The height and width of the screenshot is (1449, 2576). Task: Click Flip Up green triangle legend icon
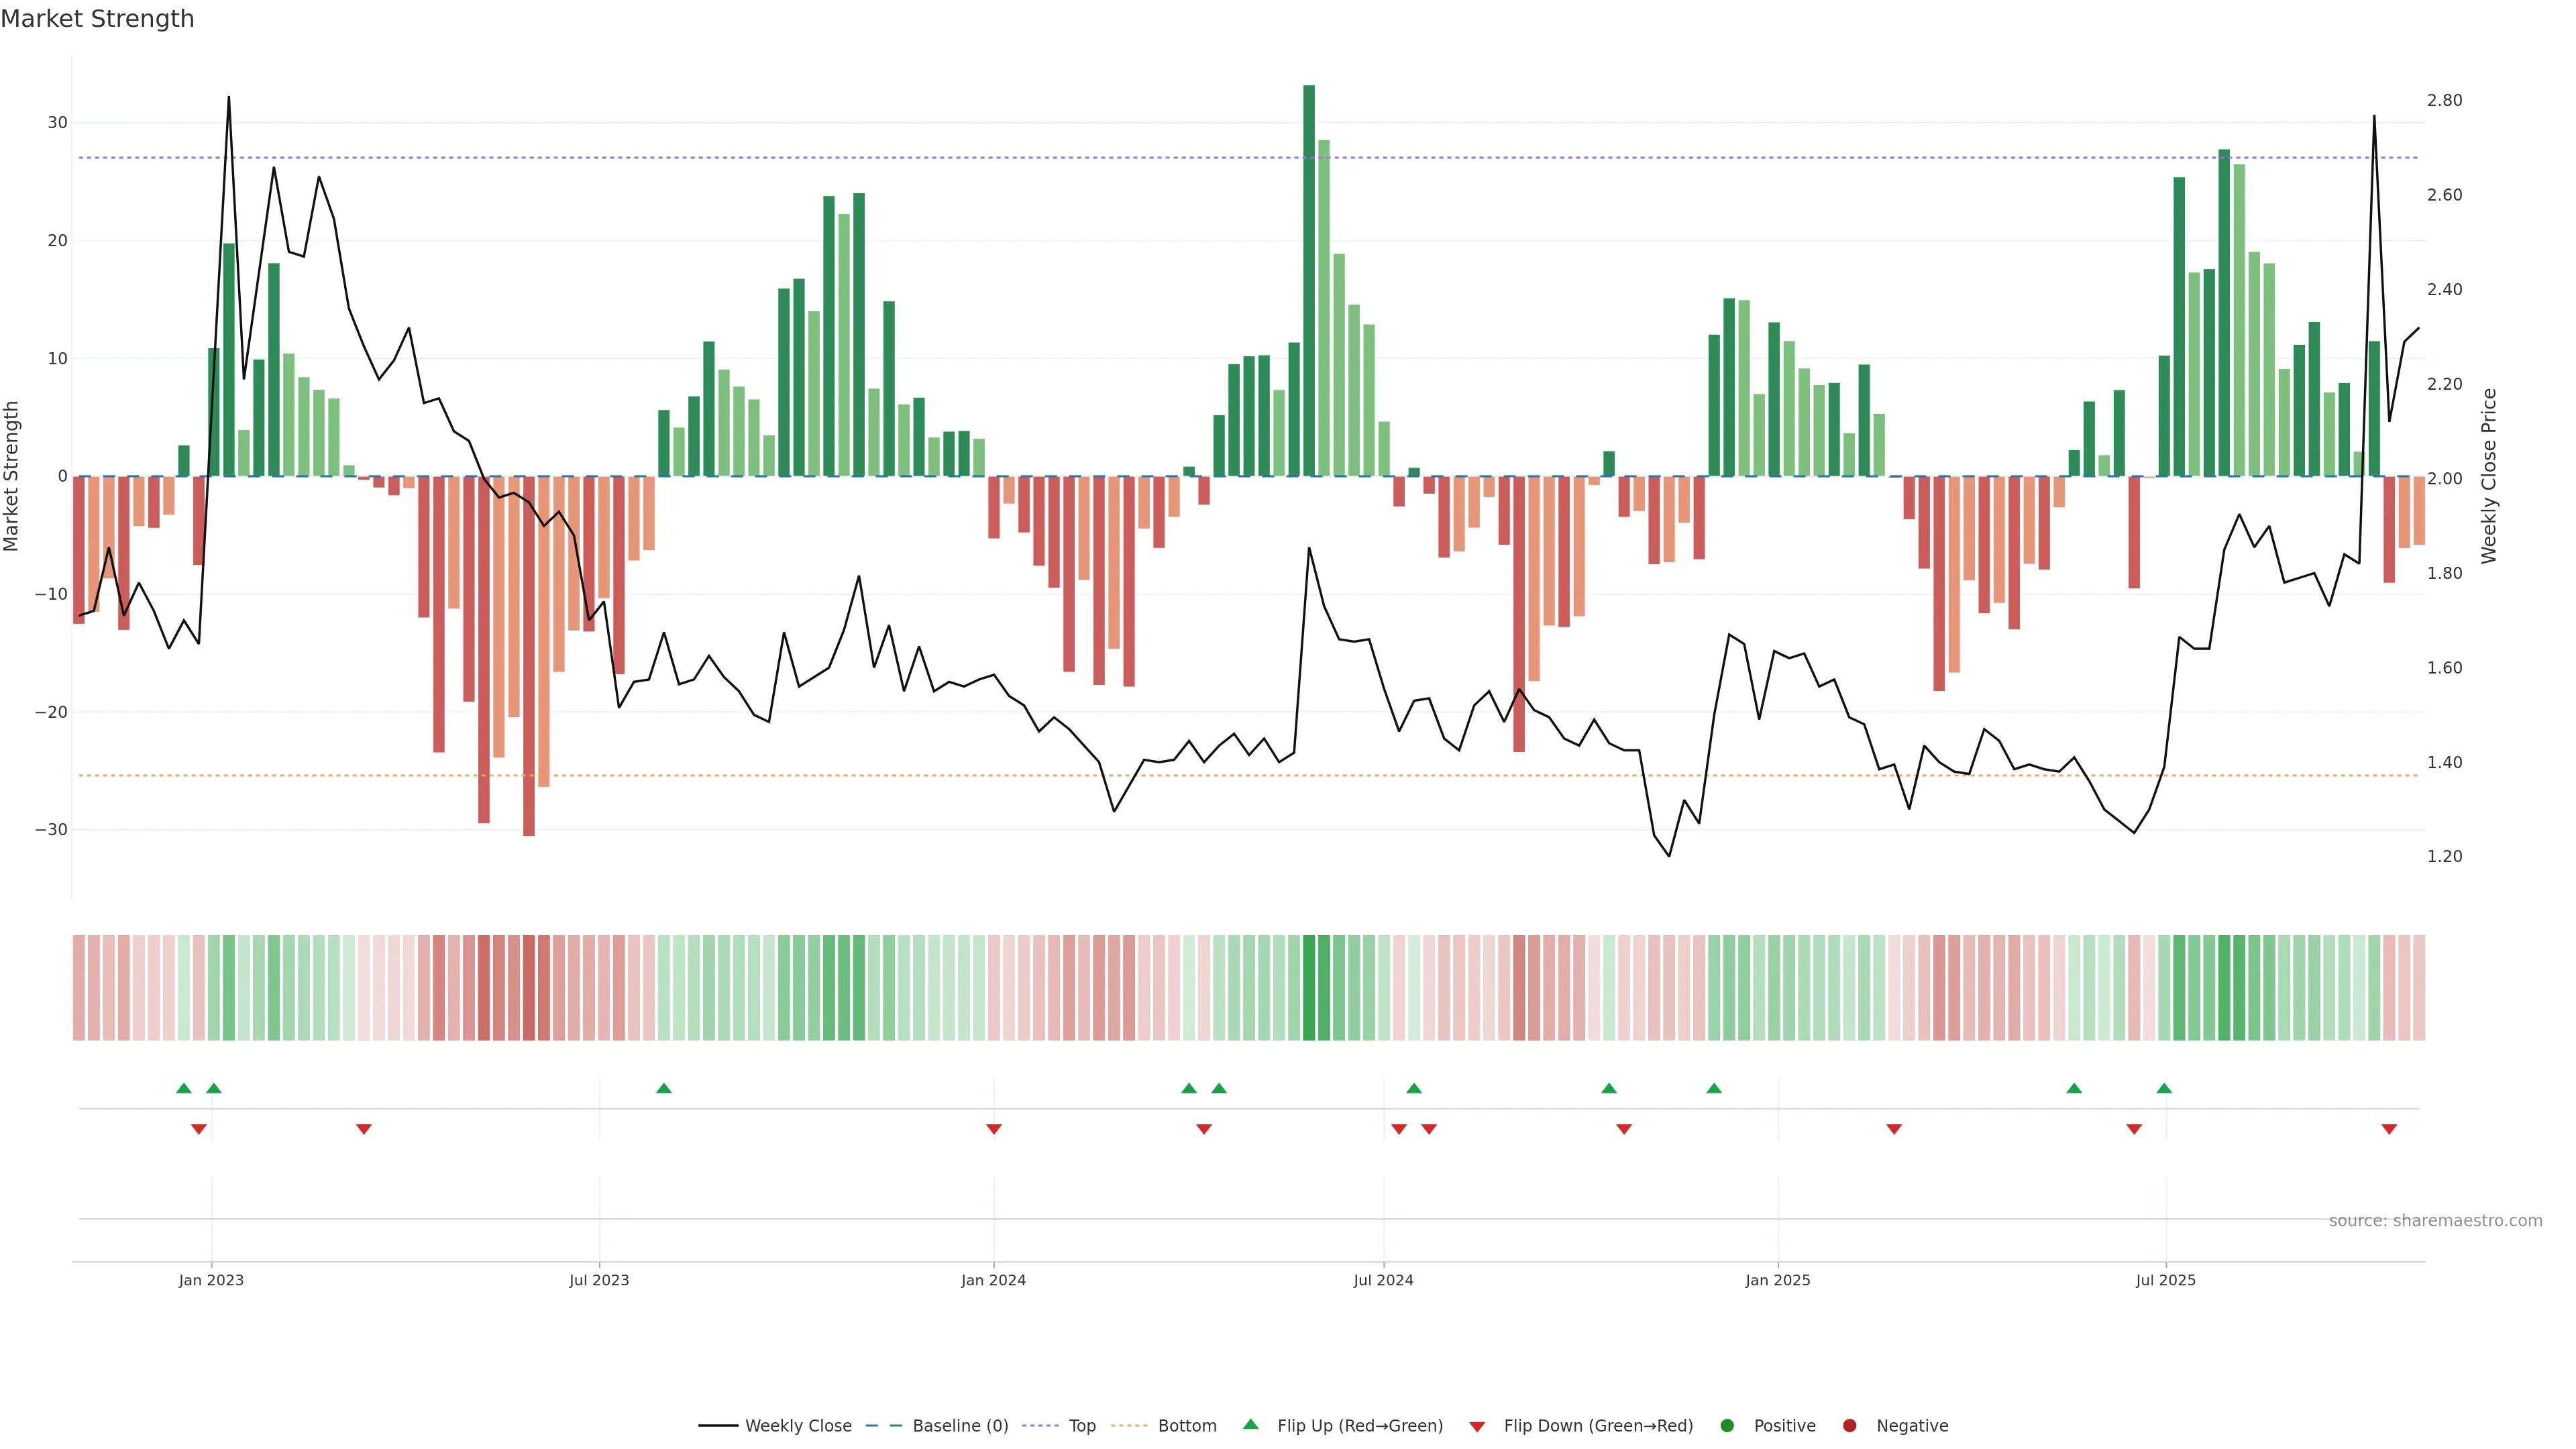pos(1250,1424)
